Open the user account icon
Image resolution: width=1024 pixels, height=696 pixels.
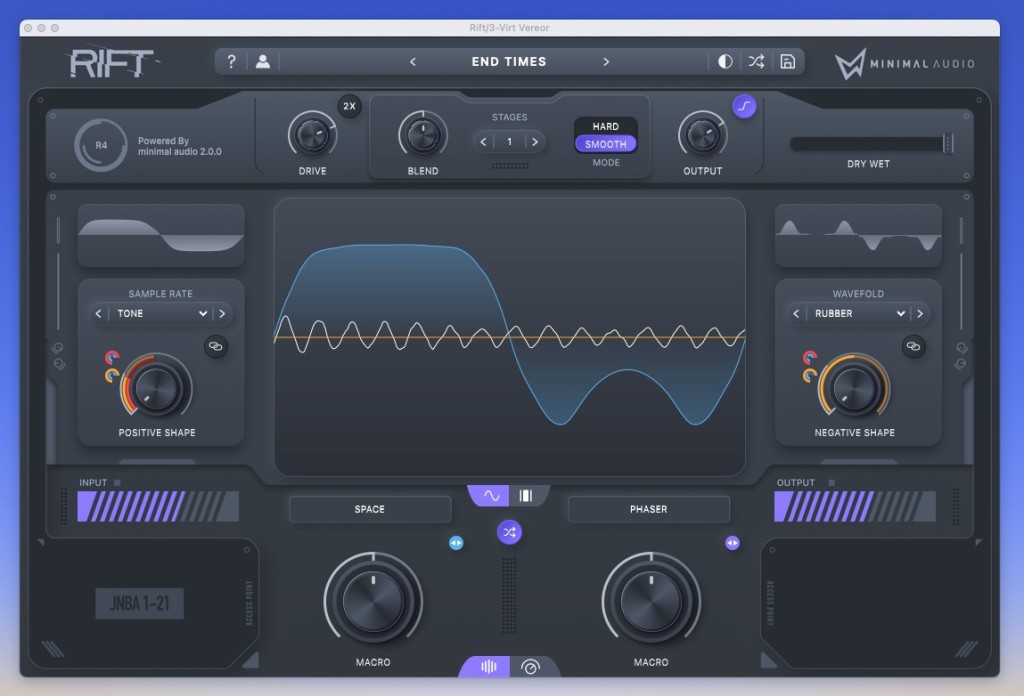[262, 62]
